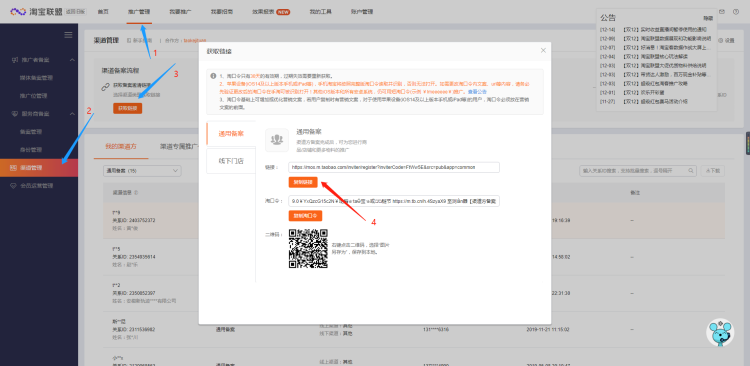The height and width of the screenshot is (366, 750).
Task: Click 关系ID: 2350852397 in the table
Action: tap(133, 293)
